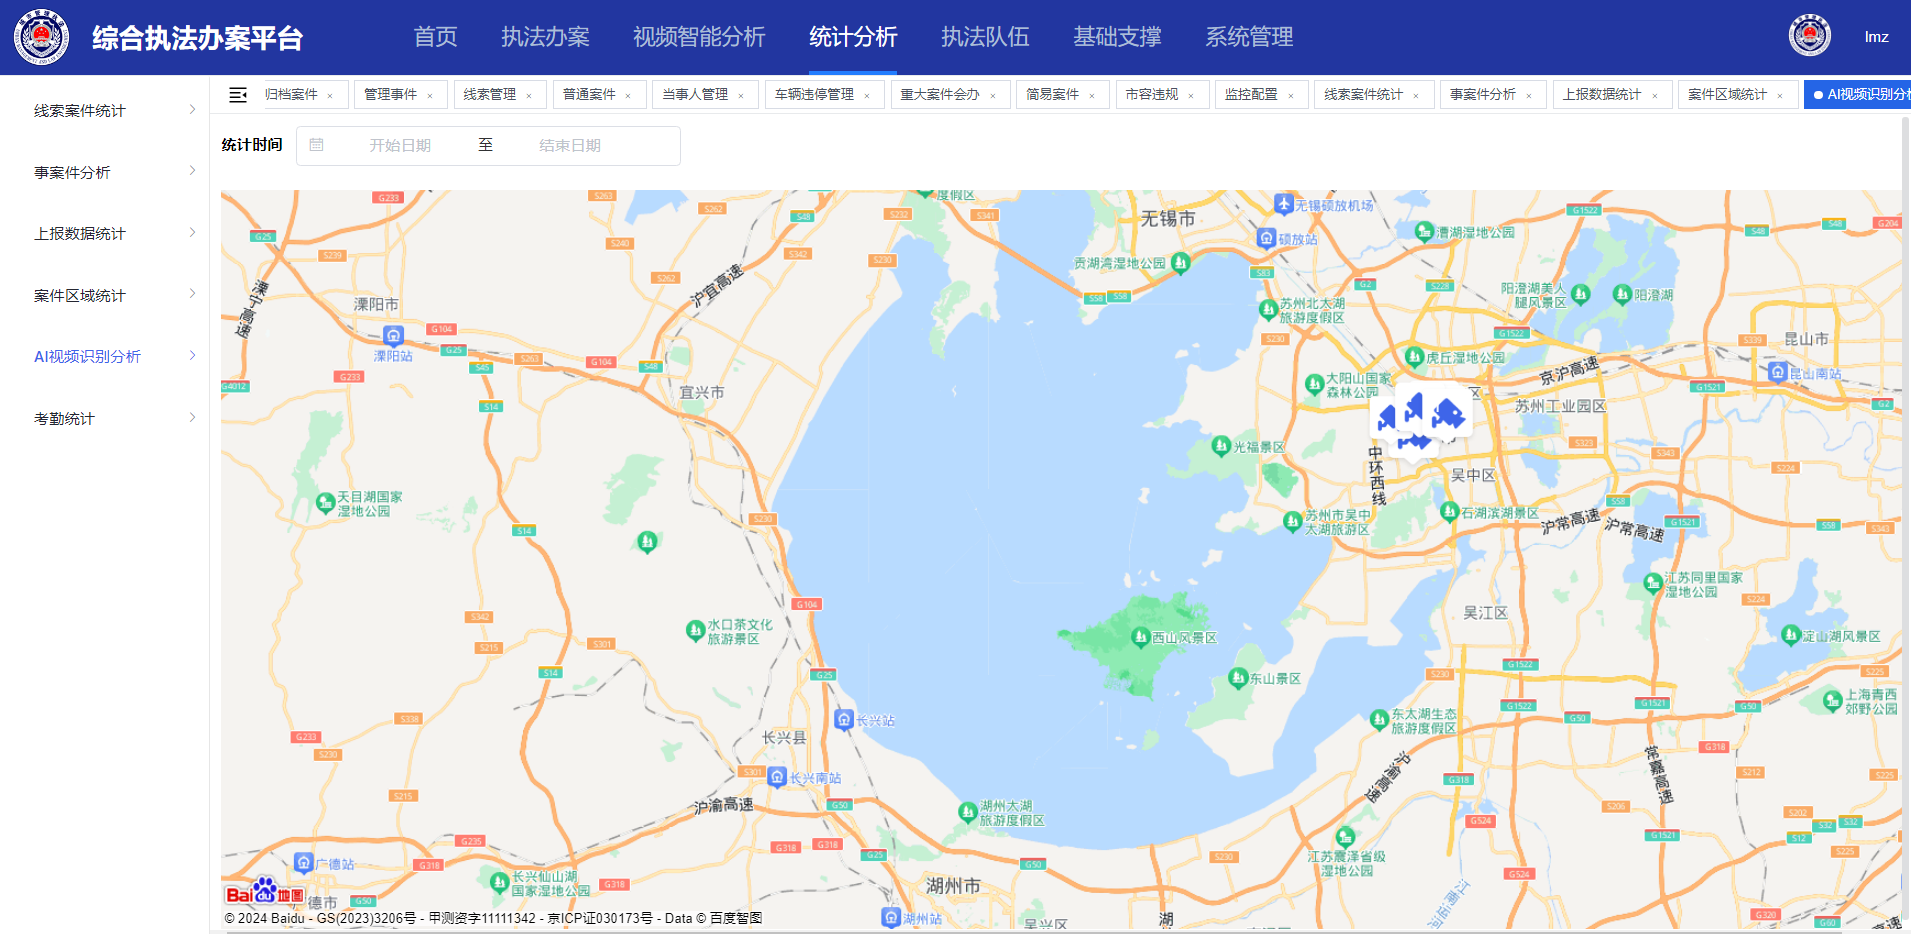Open 基础支撑 top navigation item
This screenshot has width=1911, height=934.
[1117, 37]
